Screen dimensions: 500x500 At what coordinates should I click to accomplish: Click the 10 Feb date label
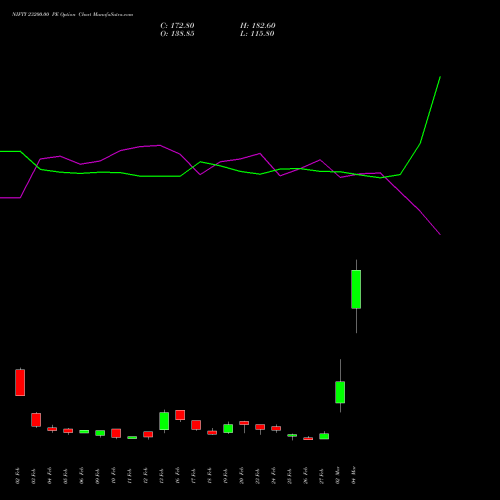(x=114, y=476)
